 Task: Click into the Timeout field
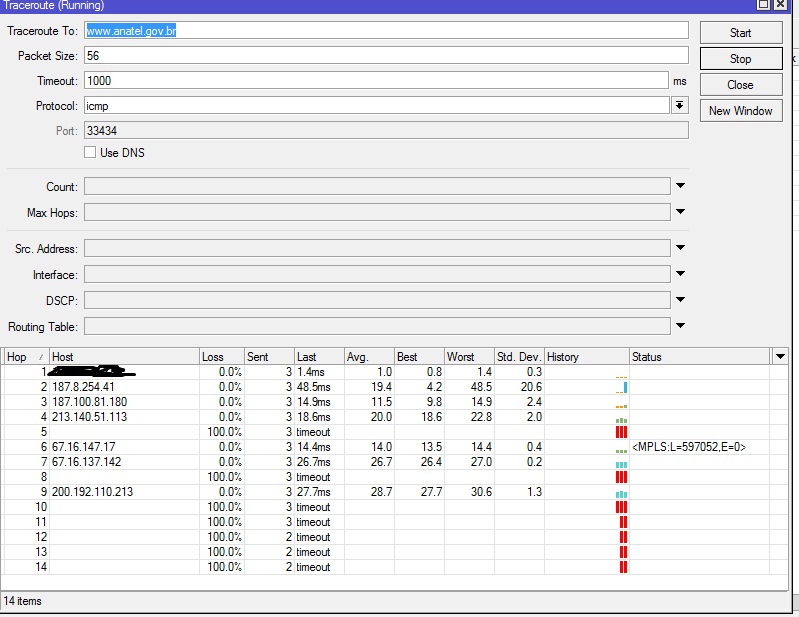(x=376, y=81)
